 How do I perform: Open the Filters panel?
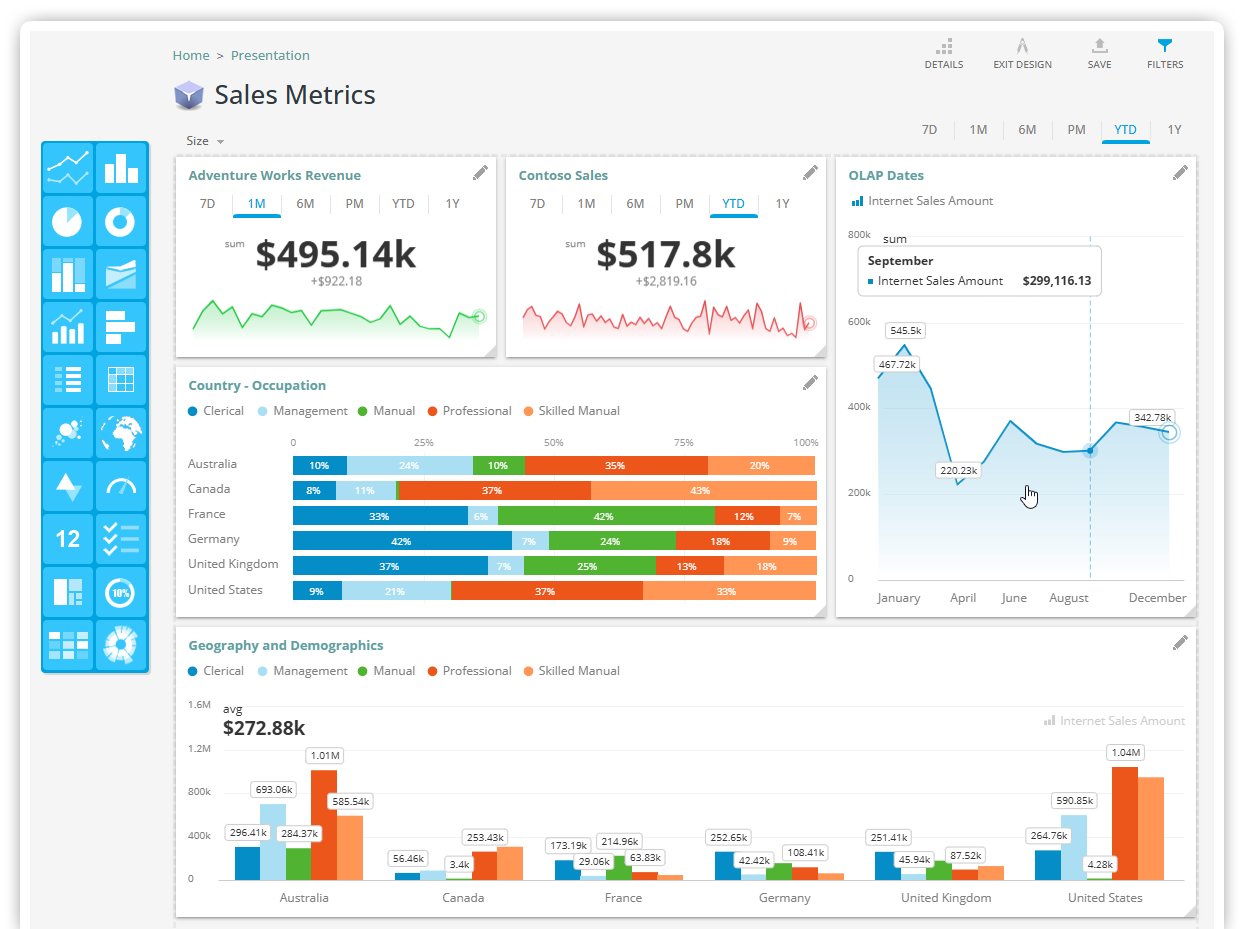(x=1165, y=54)
